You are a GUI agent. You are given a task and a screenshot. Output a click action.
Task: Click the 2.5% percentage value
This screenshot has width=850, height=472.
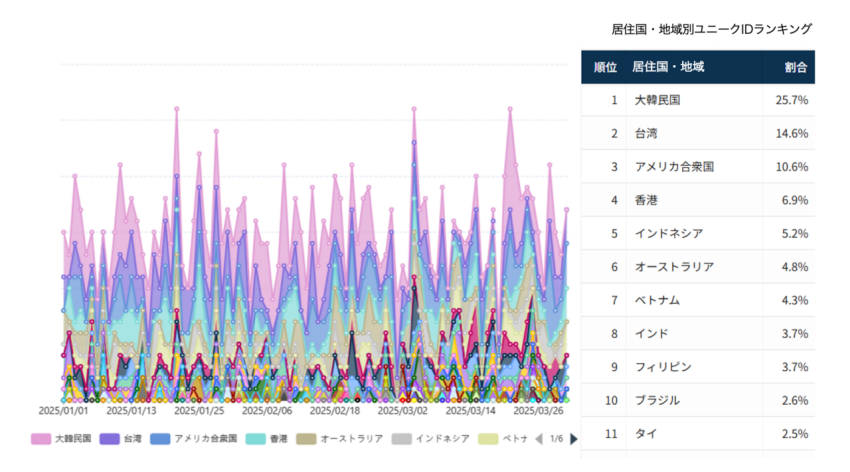(795, 434)
